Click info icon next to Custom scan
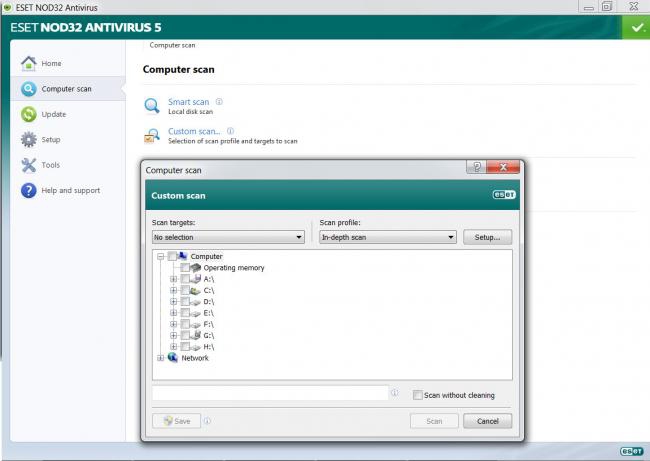The image size is (650, 461). [230, 131]
